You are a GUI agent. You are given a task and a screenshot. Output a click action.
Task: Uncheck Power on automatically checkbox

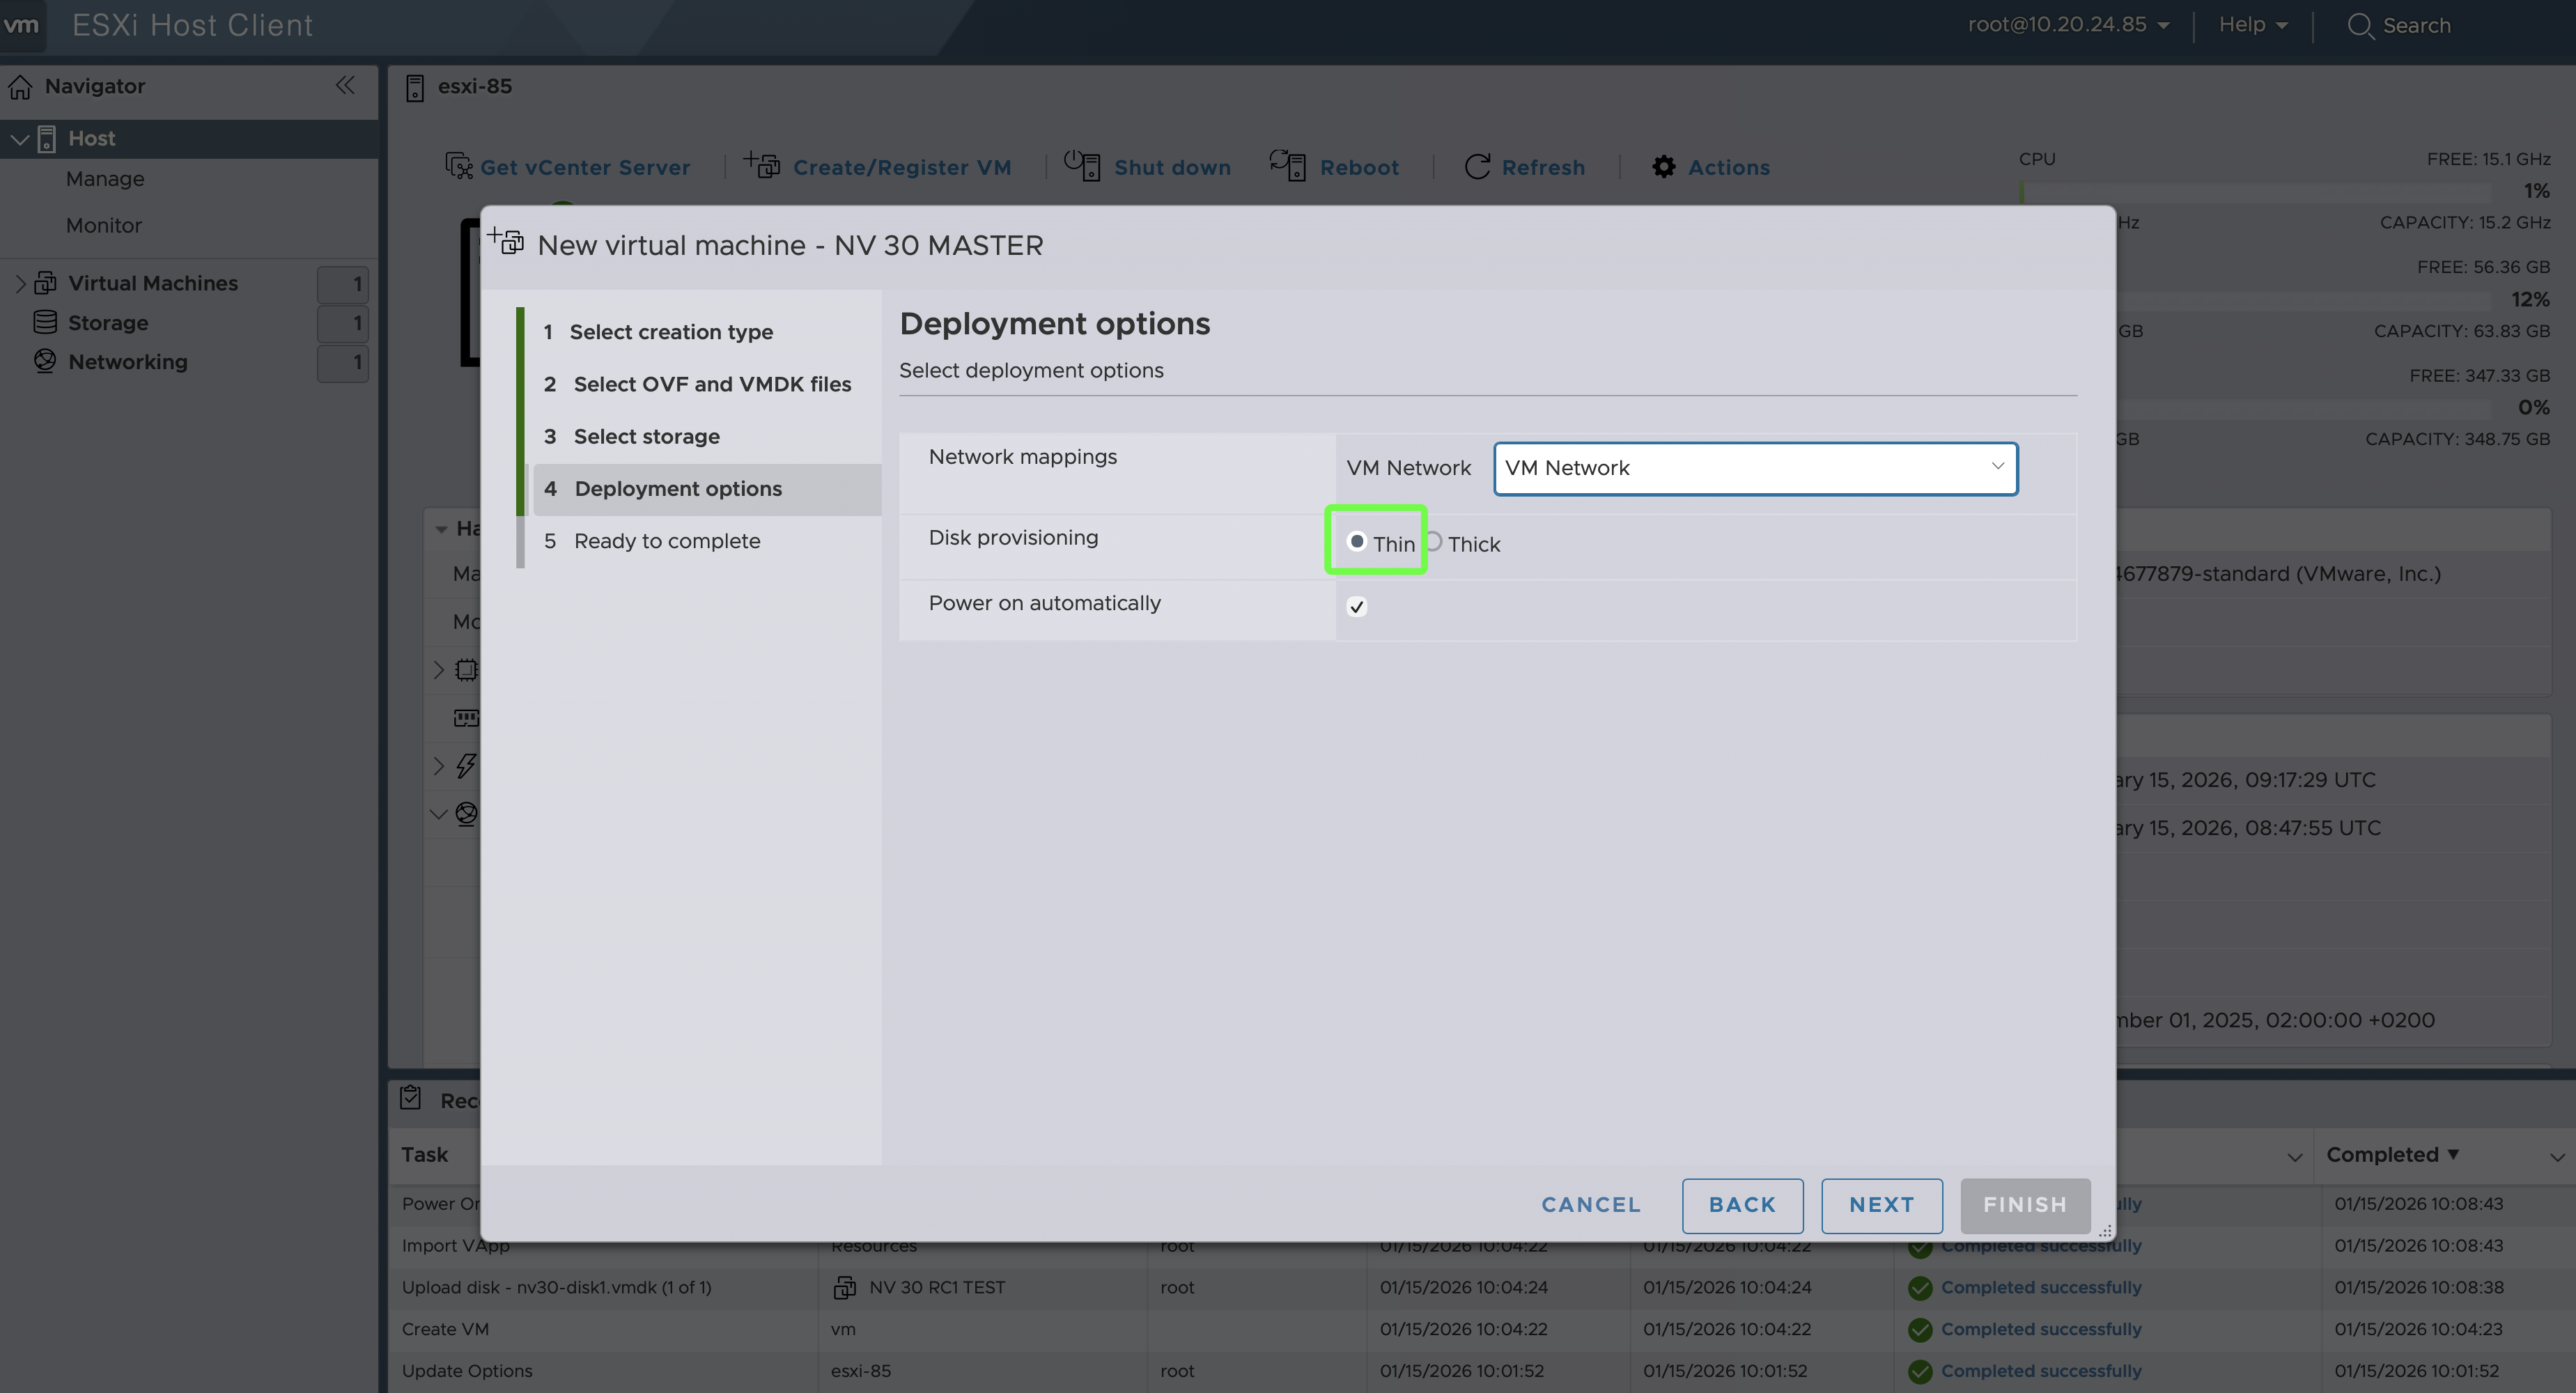(x=1356, y=607)
